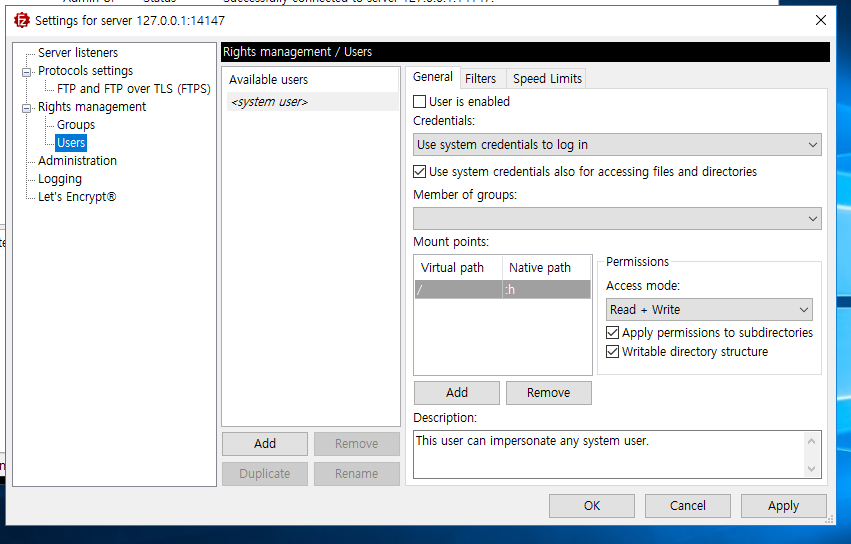Enable the 'User is enabled' checkbox
The image size is (851, 544).
(420, 102)
